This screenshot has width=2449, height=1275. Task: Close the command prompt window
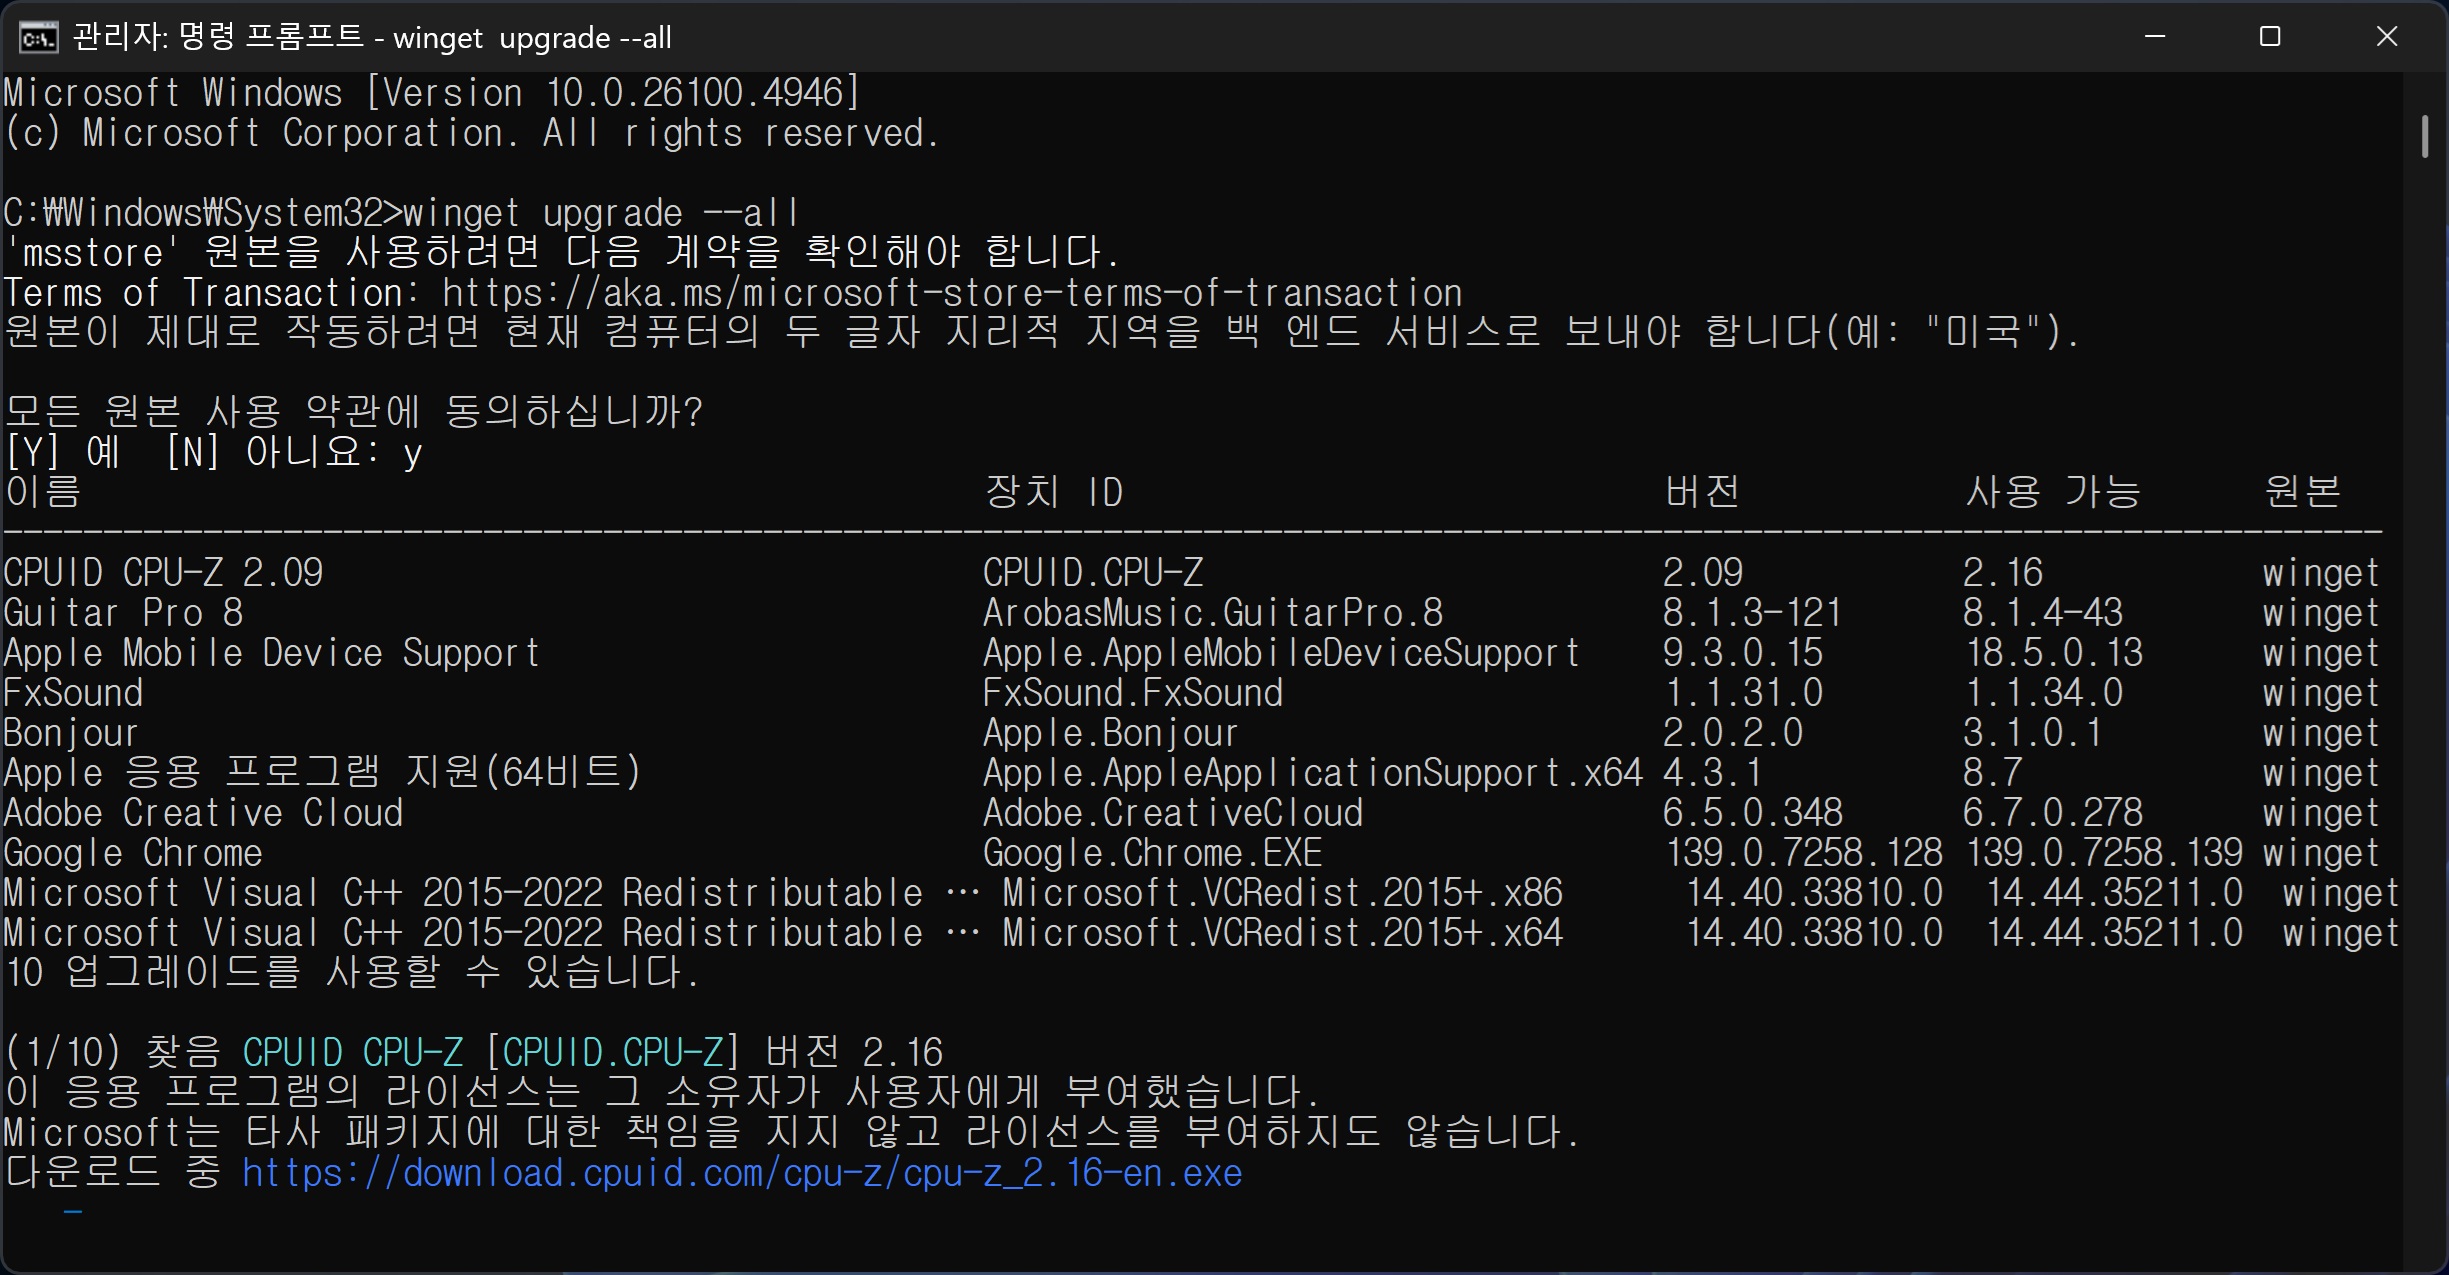[2386, 37]
